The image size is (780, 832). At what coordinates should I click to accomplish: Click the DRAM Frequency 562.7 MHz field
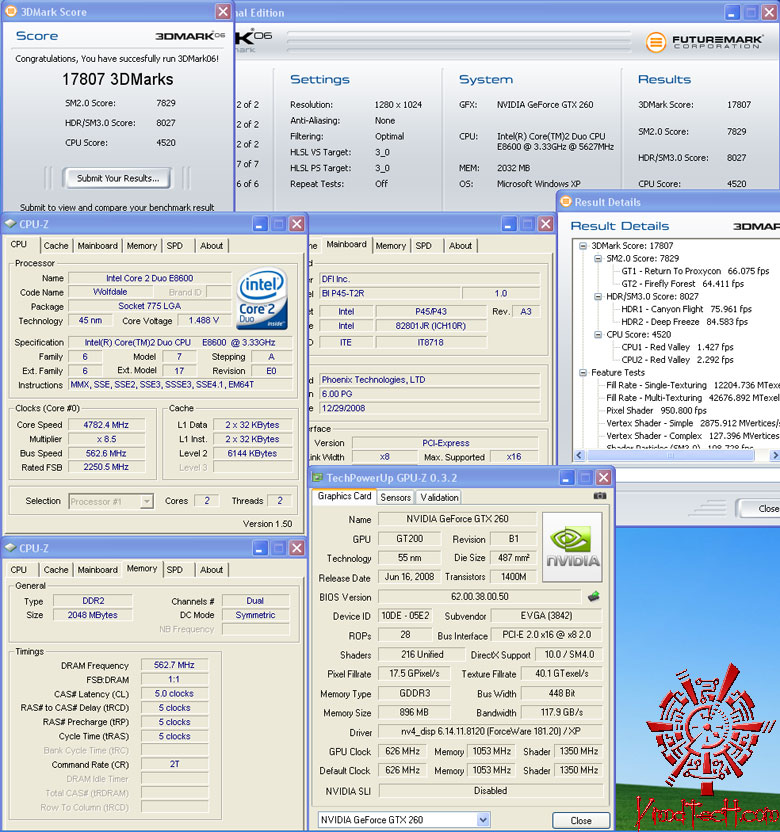174,665
